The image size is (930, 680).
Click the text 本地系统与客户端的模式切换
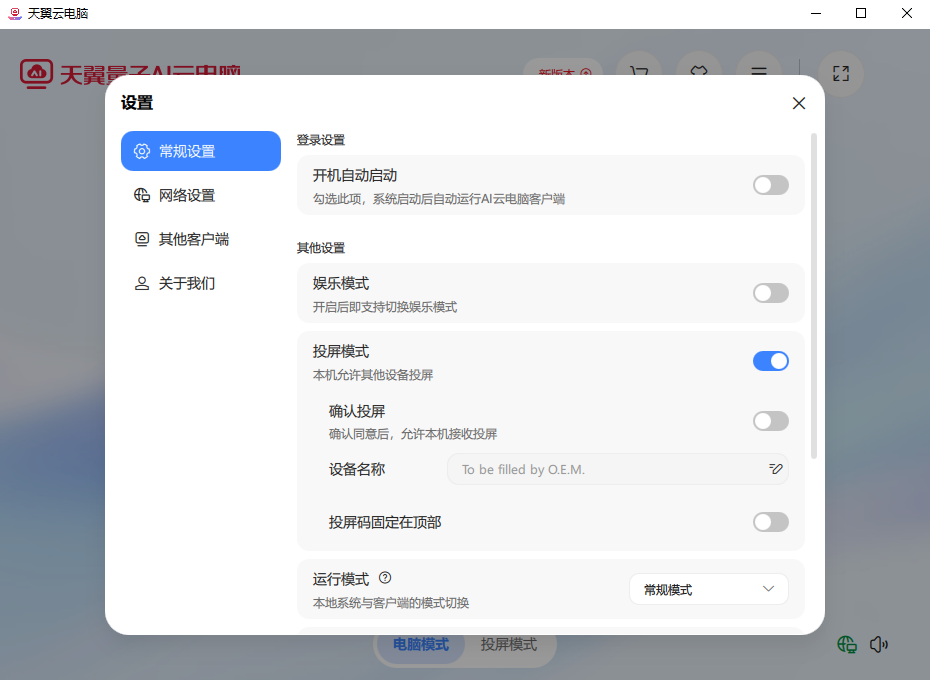pyautogui.click(x=391, y=603)
